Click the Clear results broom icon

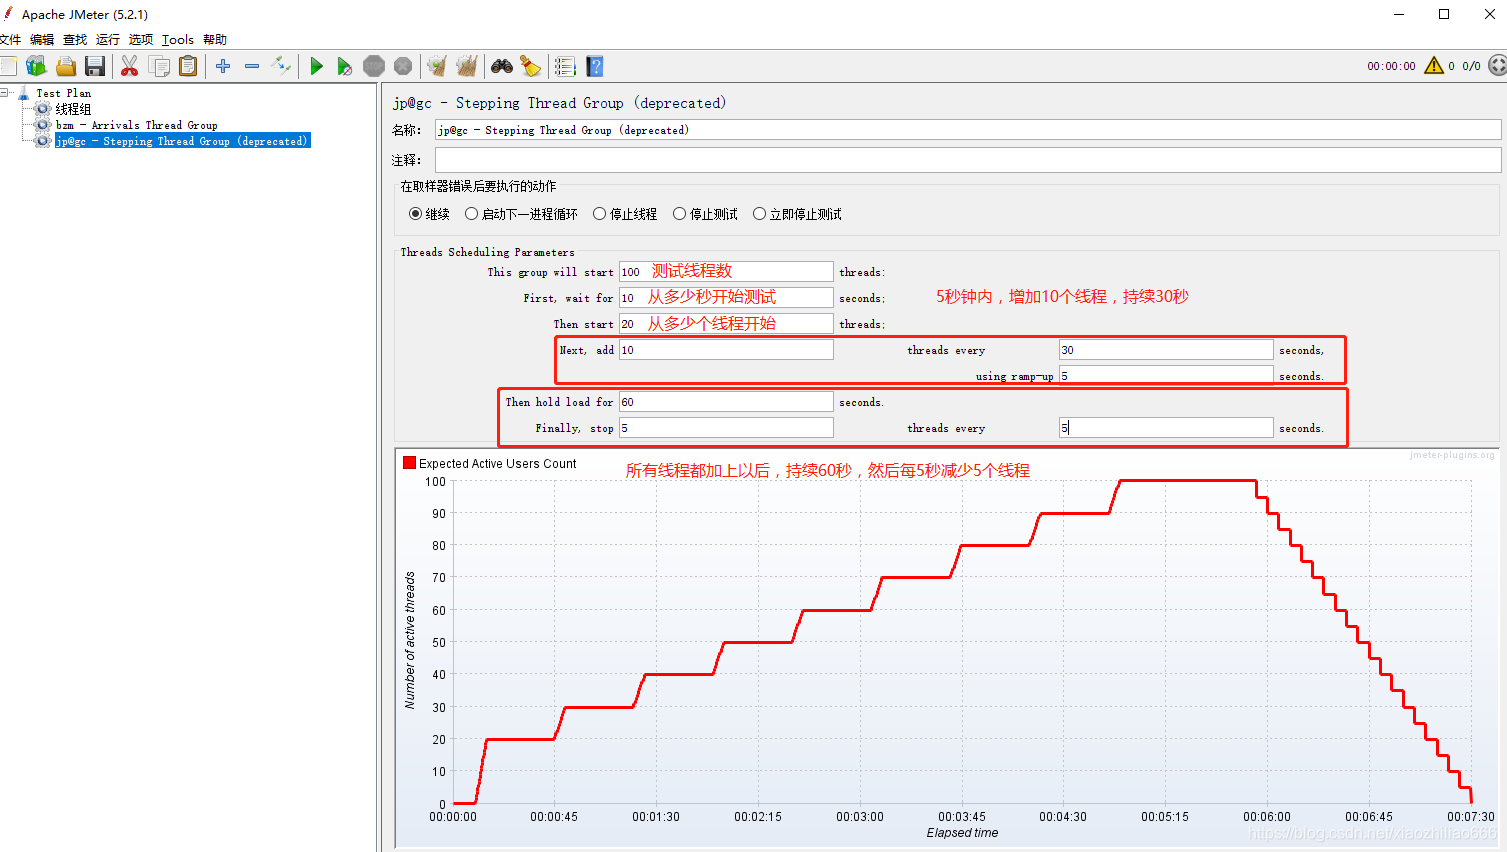[437, 66]
